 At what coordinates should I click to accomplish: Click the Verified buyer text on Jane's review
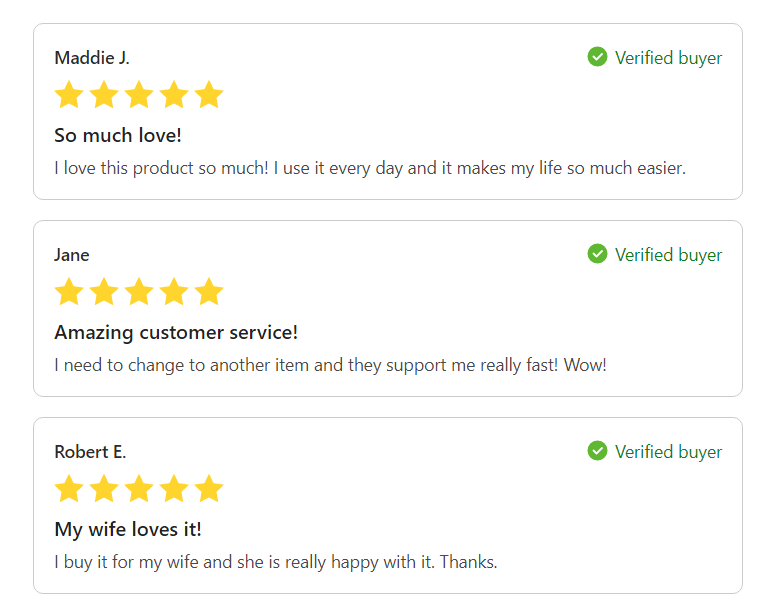tap(668, 255)
